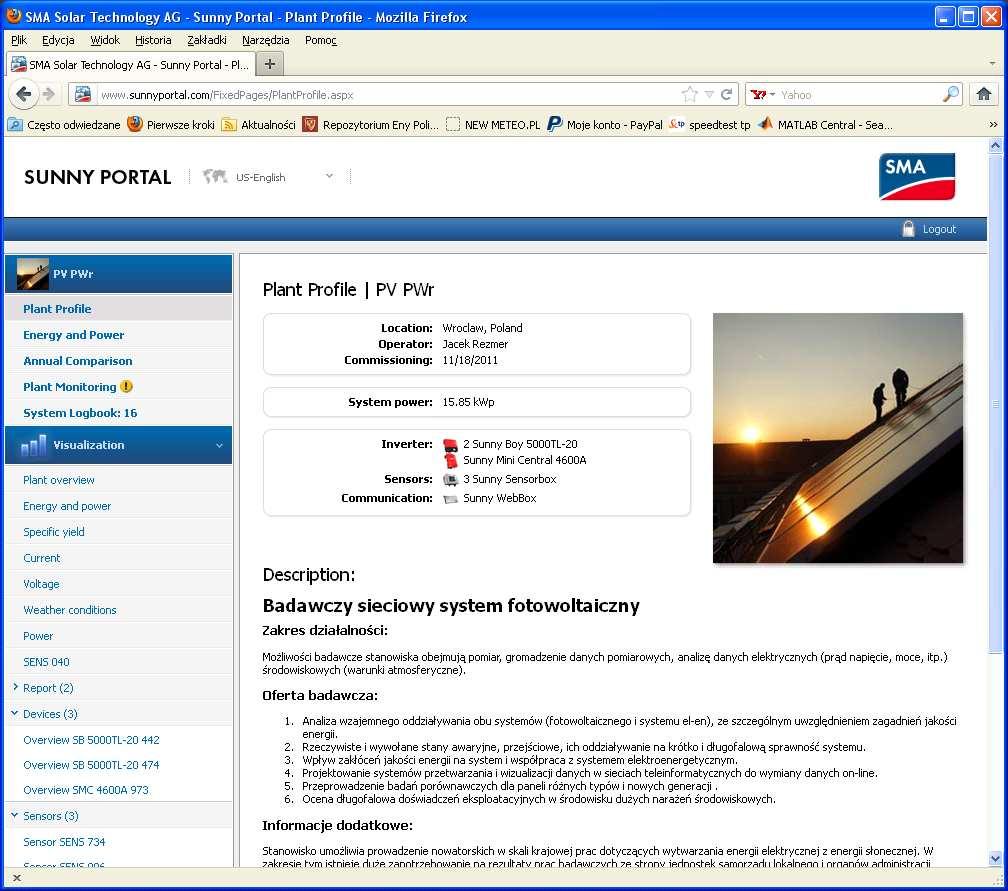The image size is (1008, 891).
Task: Bookmark this page with the star icon
Action: [x=690, y=94]
